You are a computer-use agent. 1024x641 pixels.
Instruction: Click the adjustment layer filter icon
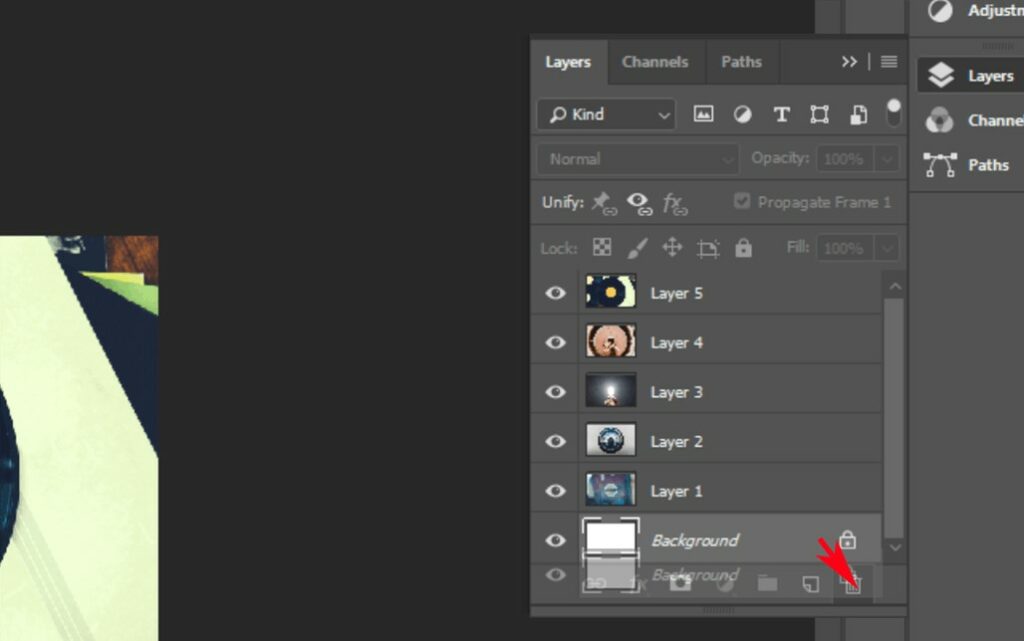[x=742, y=115]
